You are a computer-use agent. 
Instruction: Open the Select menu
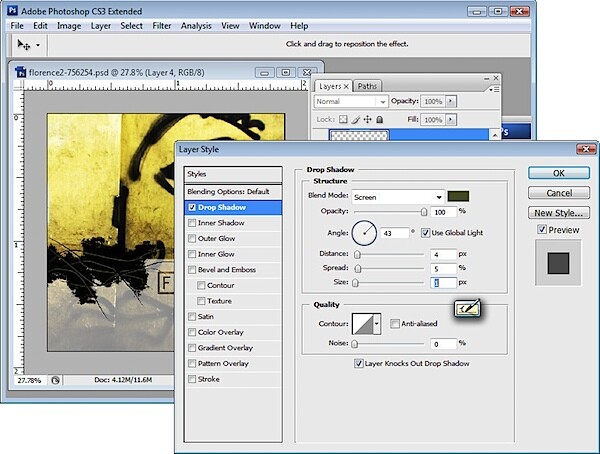pos(132,26)
